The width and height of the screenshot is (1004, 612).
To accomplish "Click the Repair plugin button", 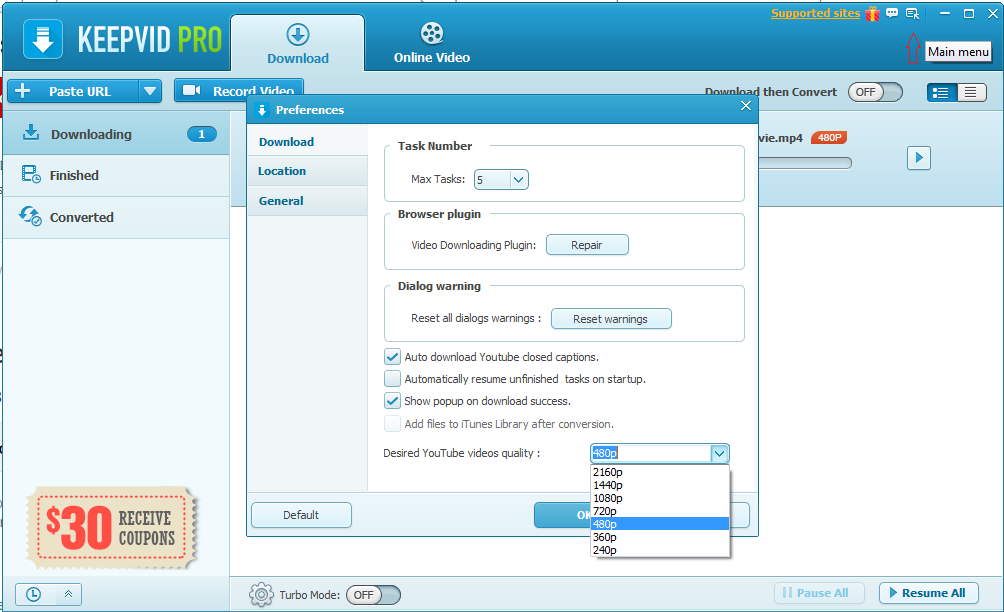I will pyautogui.click(x=587, y=245).
